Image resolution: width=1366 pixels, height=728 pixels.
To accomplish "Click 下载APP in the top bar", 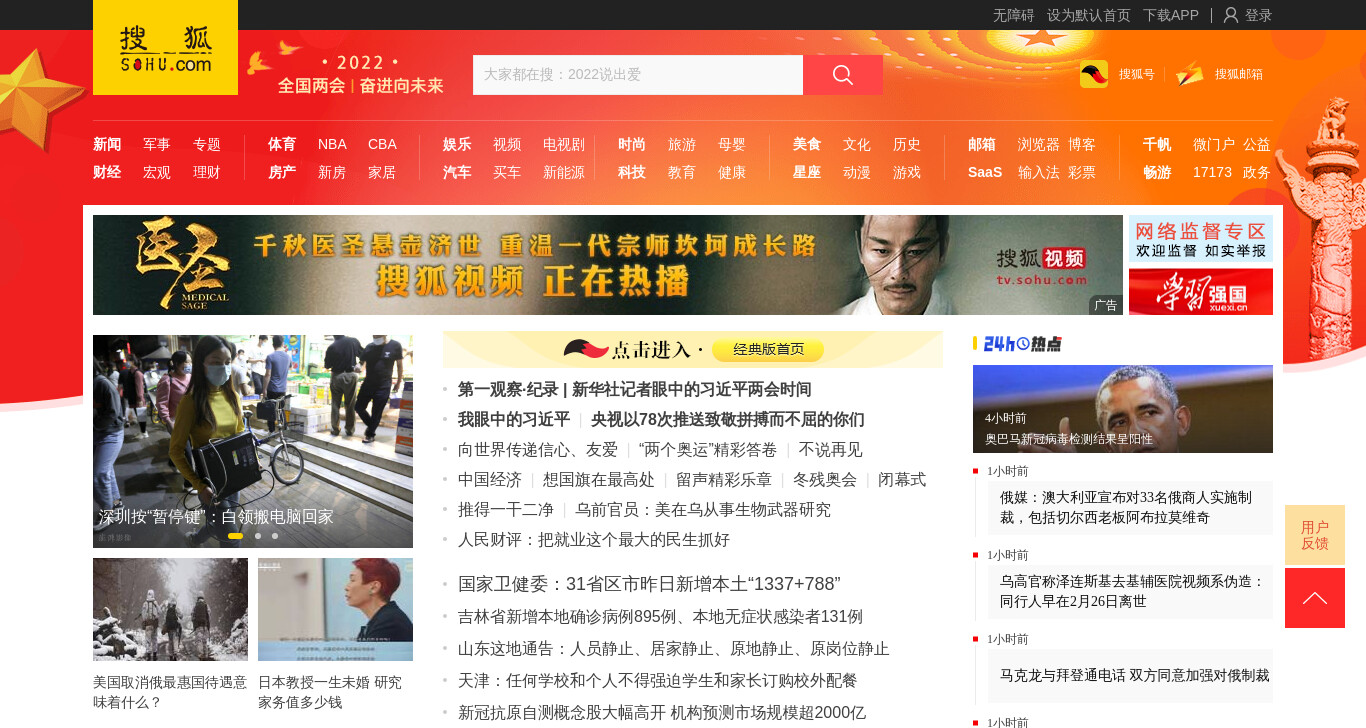I will [1171, 15].
